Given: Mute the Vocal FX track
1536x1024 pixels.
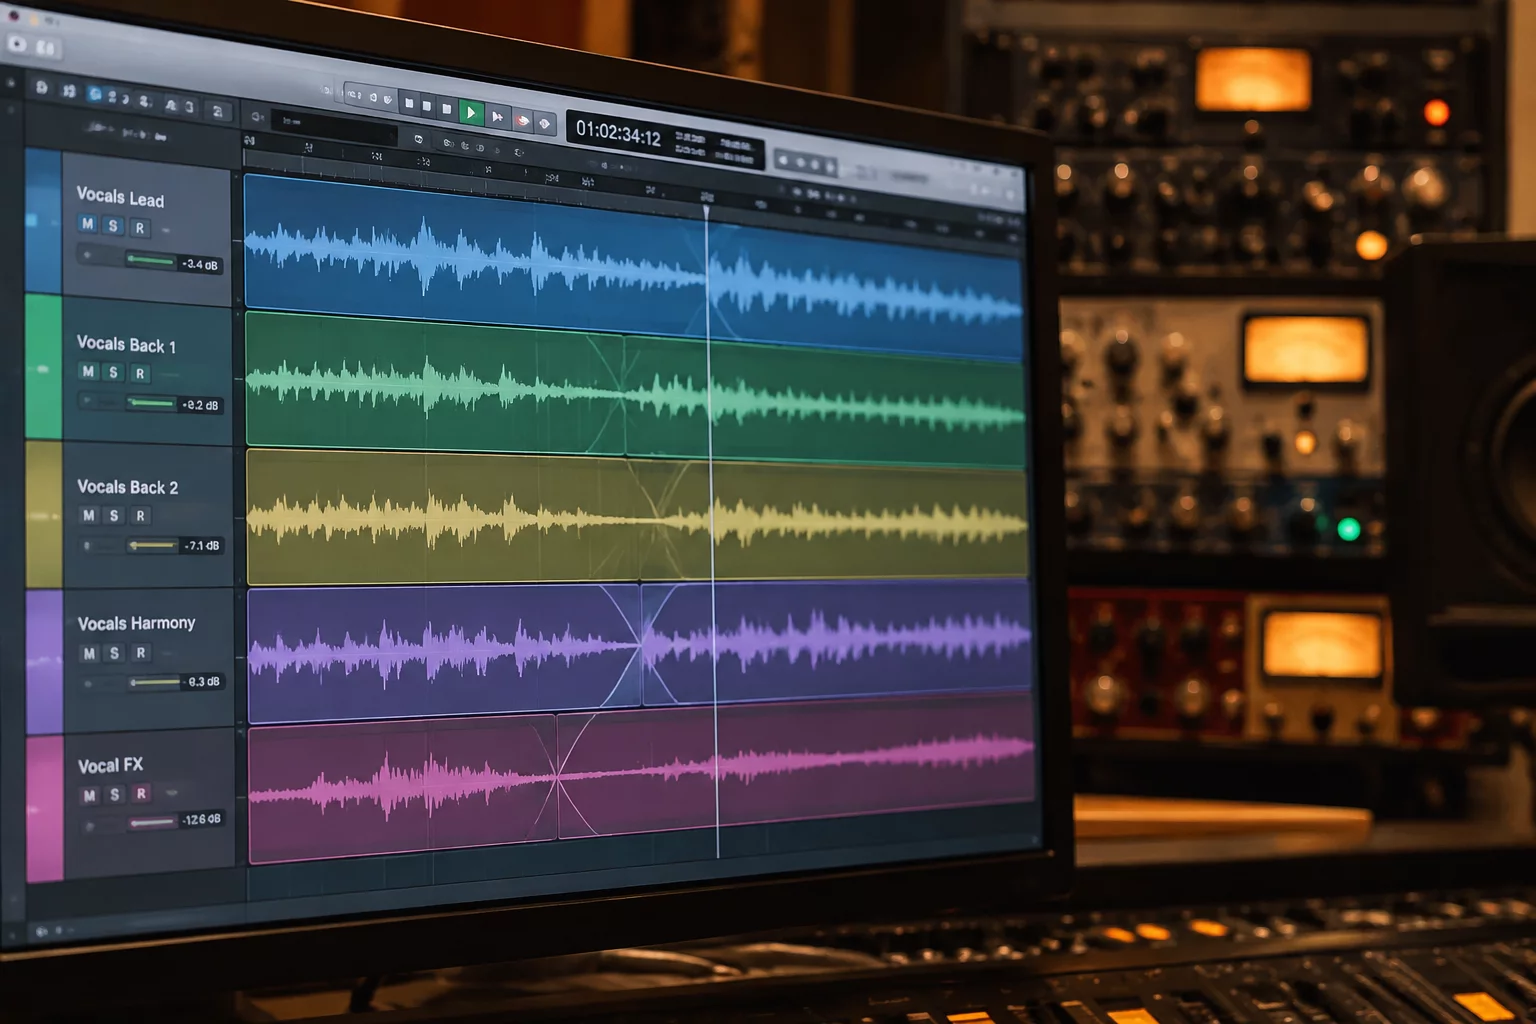Looking at the screenshot, I should point(90,795).
